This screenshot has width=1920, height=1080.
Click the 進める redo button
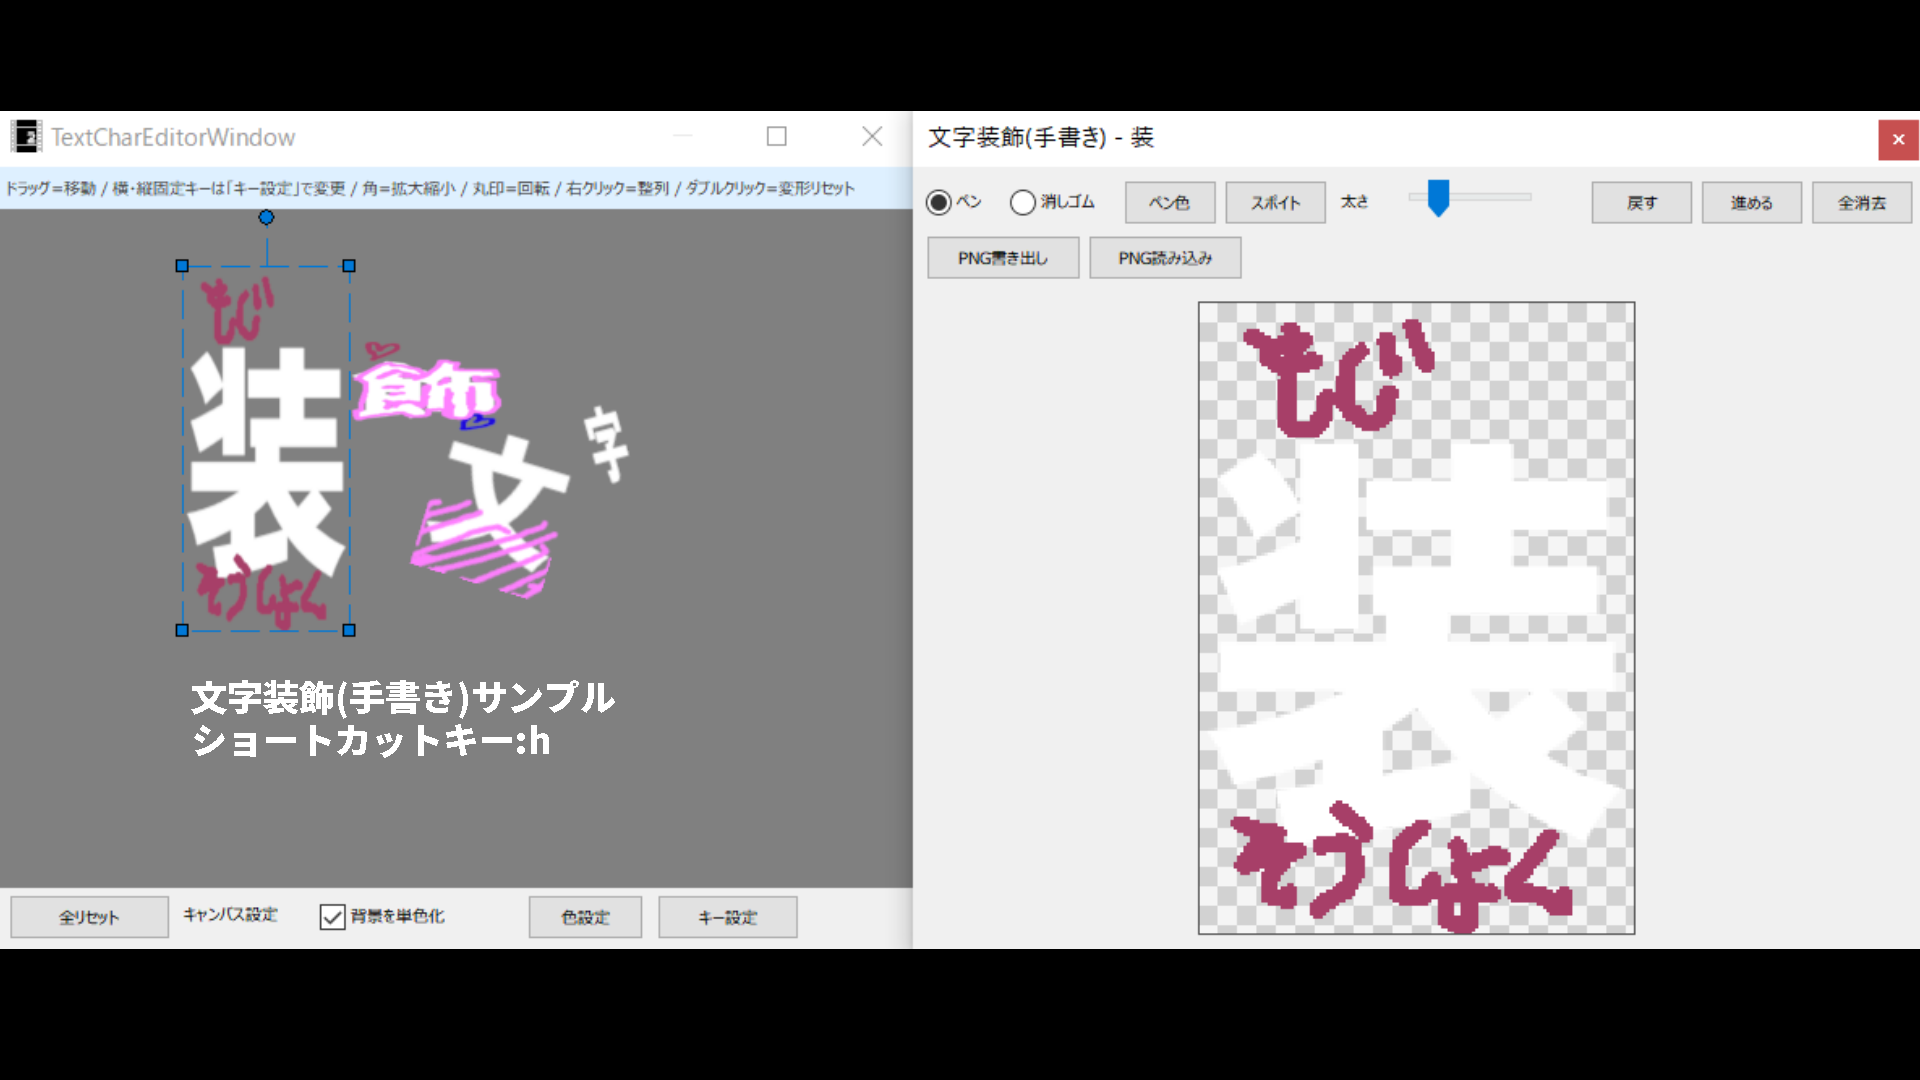click(x=1751, y=202)
